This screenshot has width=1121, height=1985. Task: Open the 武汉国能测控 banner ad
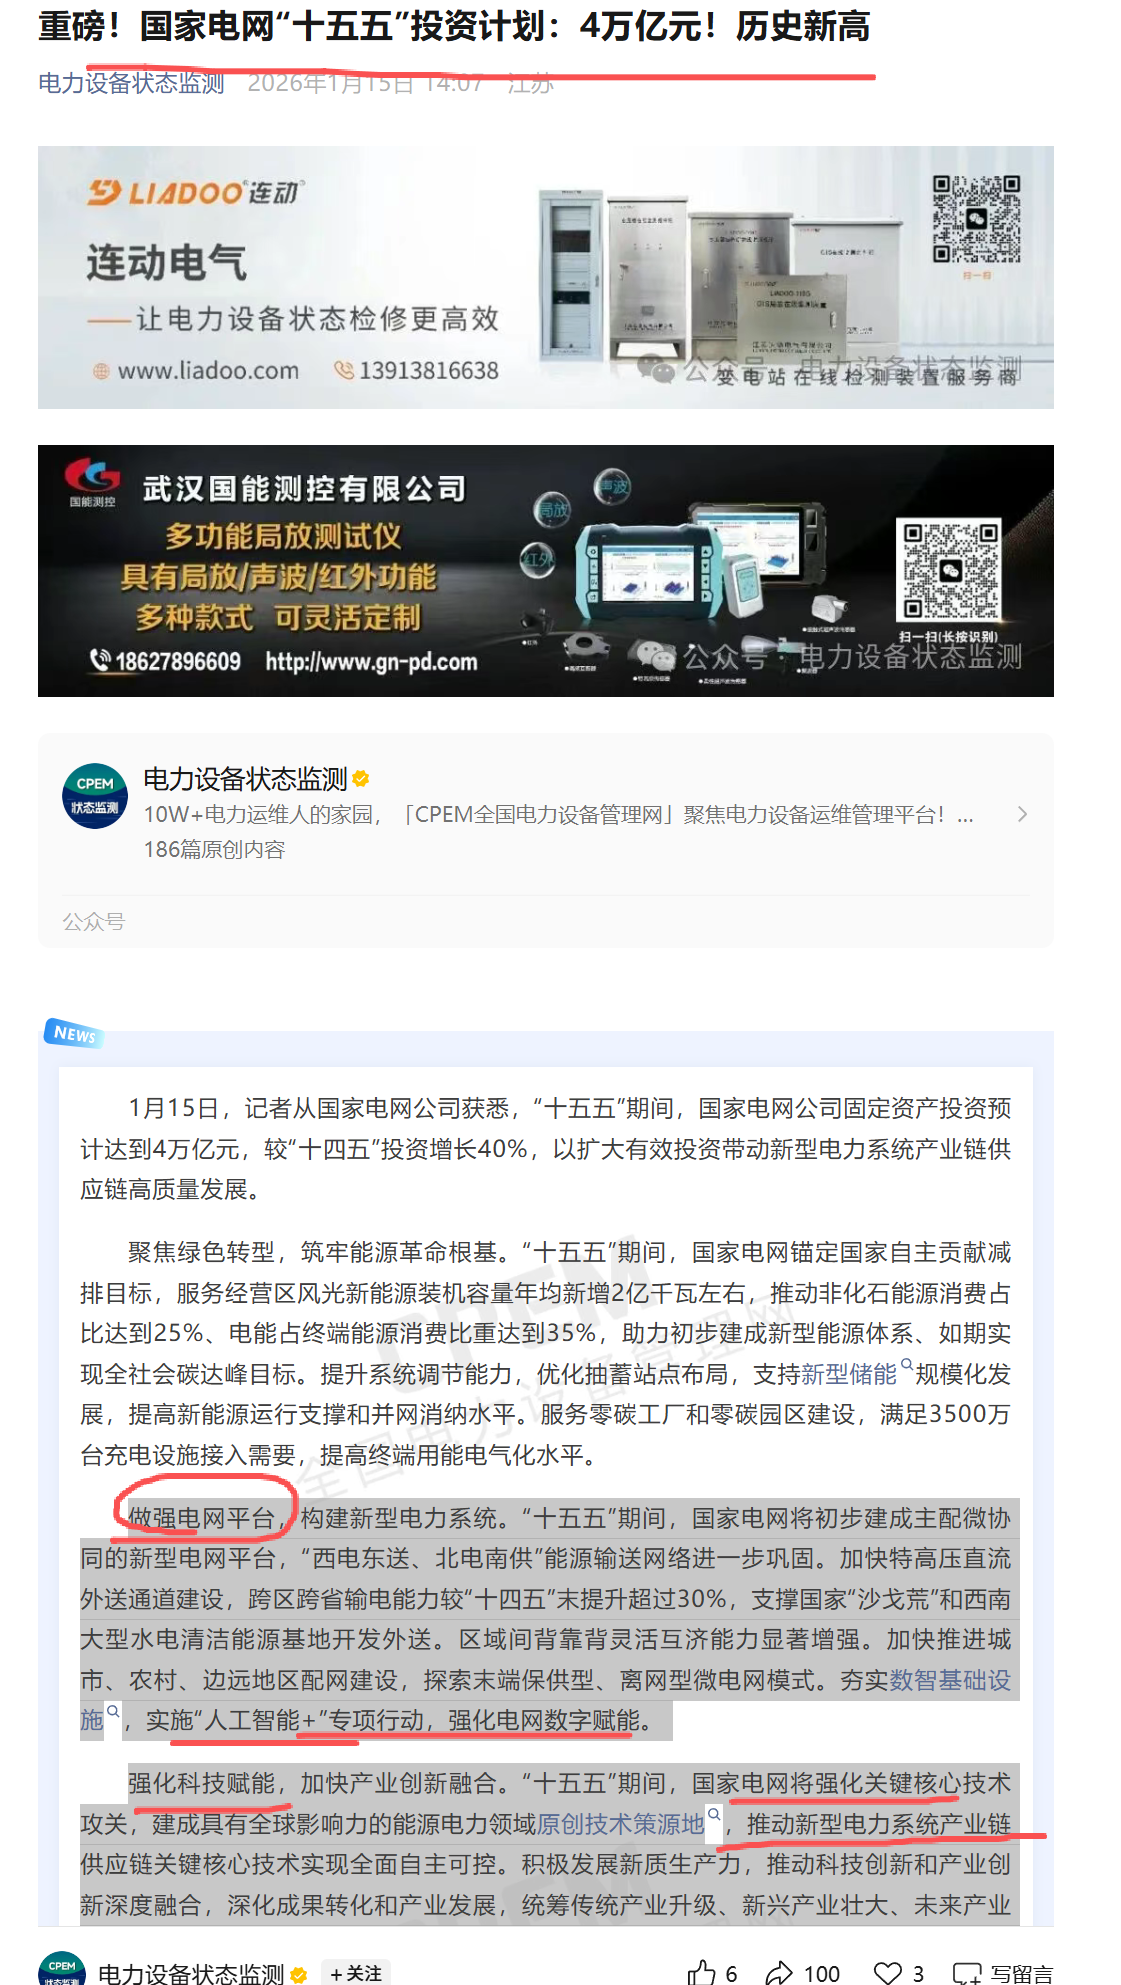coord(546,571)
